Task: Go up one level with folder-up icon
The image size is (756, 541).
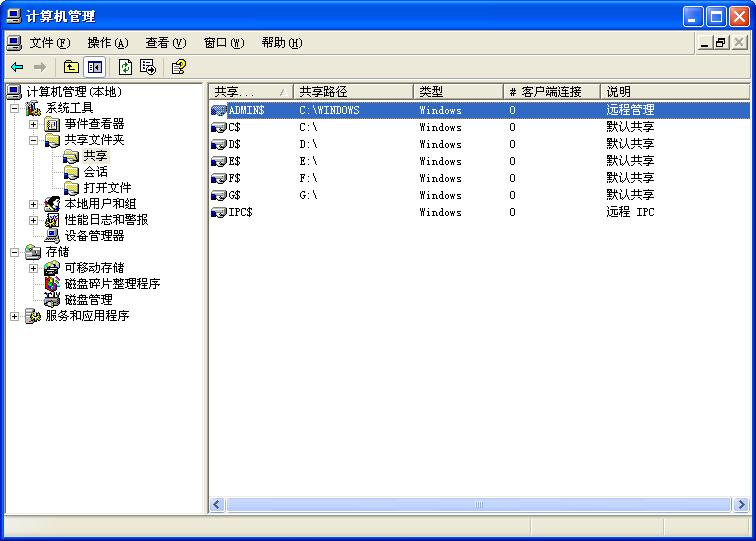Action: (x=71, y=67)
